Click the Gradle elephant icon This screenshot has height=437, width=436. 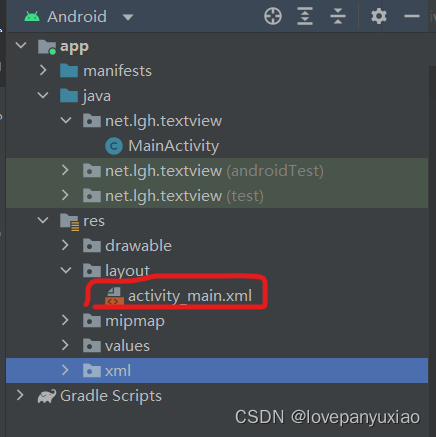point(47,396)
